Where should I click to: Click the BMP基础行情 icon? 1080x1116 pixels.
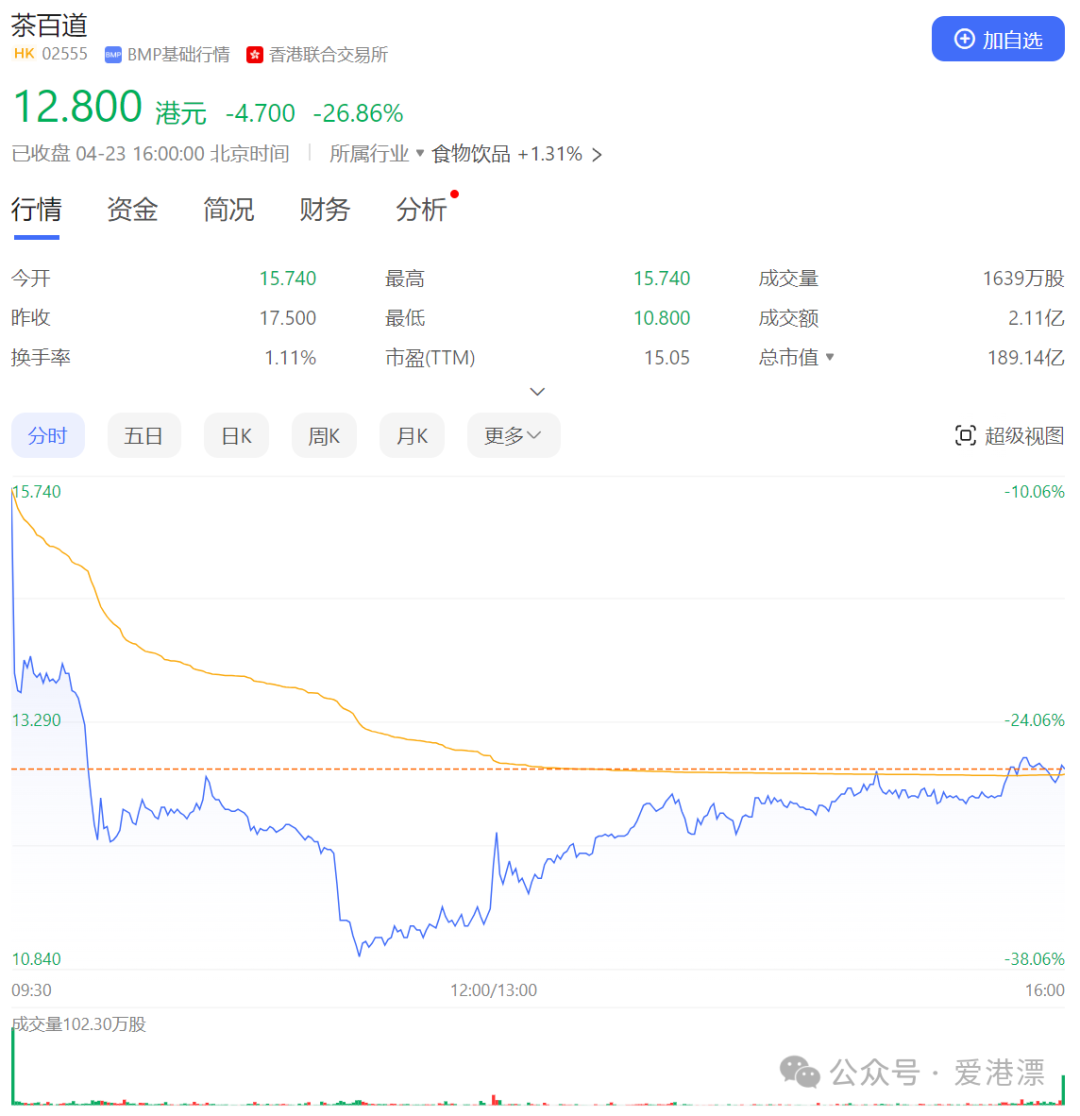click(x=112, y=55)
